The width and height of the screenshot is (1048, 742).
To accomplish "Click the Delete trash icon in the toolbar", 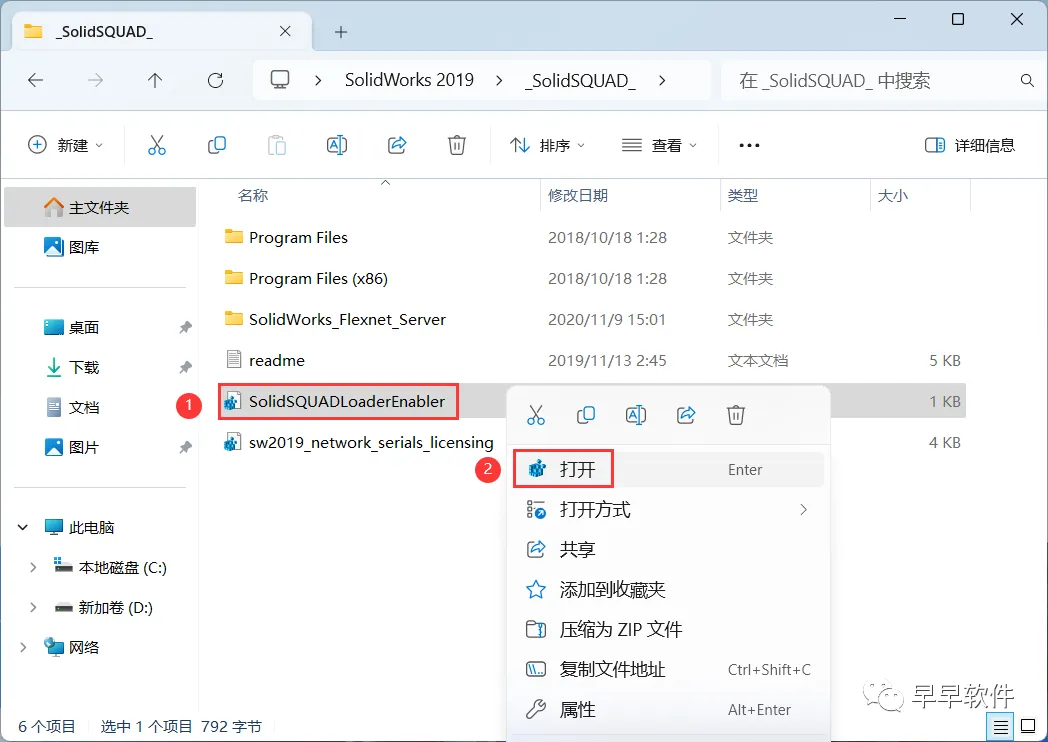I will pos(456,145).
